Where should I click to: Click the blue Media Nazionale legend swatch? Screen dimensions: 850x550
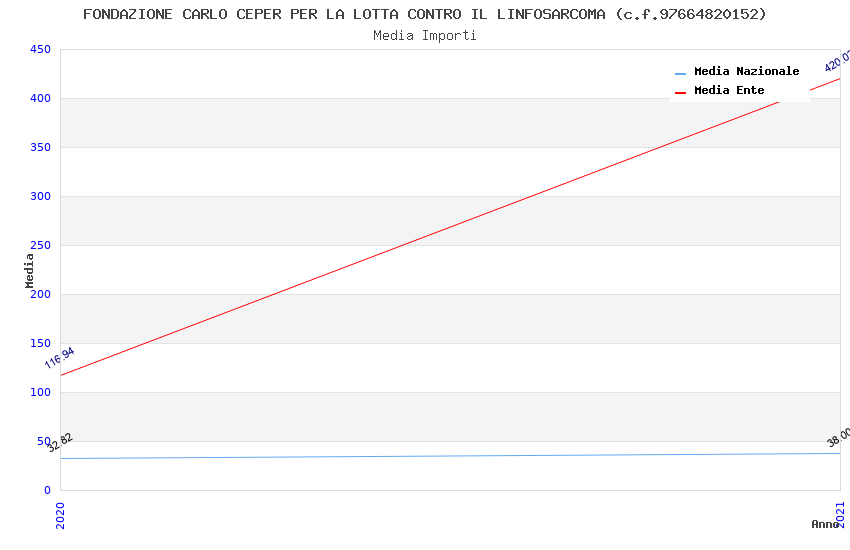680,73
